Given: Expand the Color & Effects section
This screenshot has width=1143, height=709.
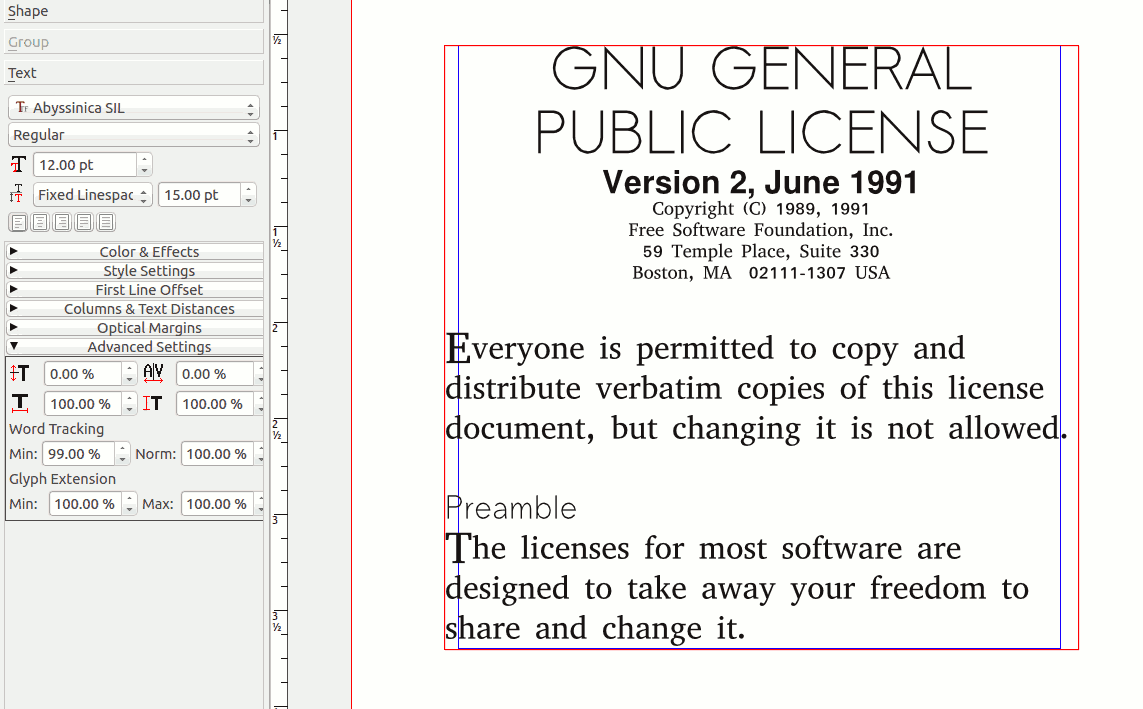Looking at the screenshot, I should coord(135,252).
